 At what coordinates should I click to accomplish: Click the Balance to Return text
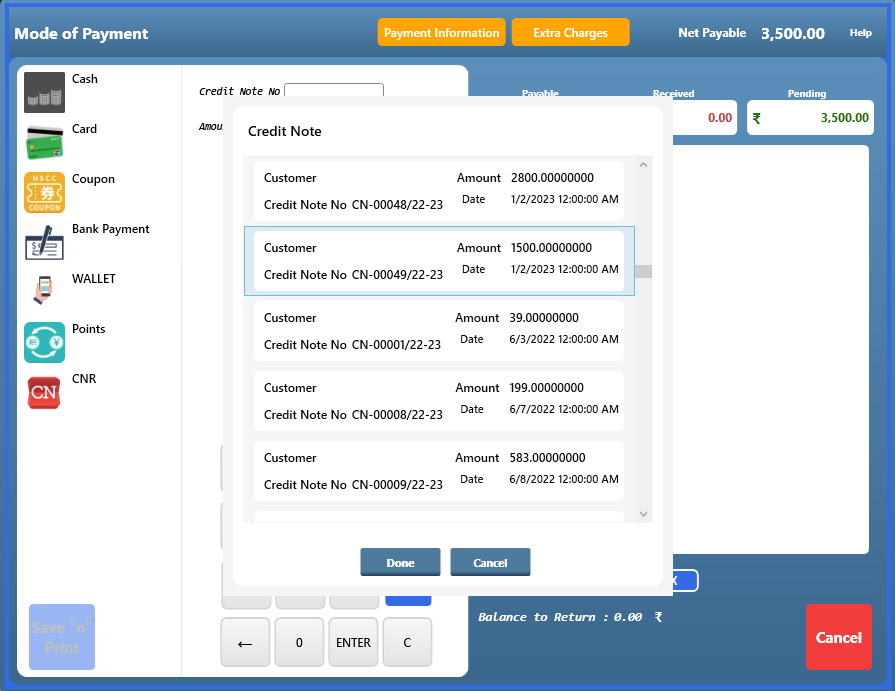pos(570,617)
